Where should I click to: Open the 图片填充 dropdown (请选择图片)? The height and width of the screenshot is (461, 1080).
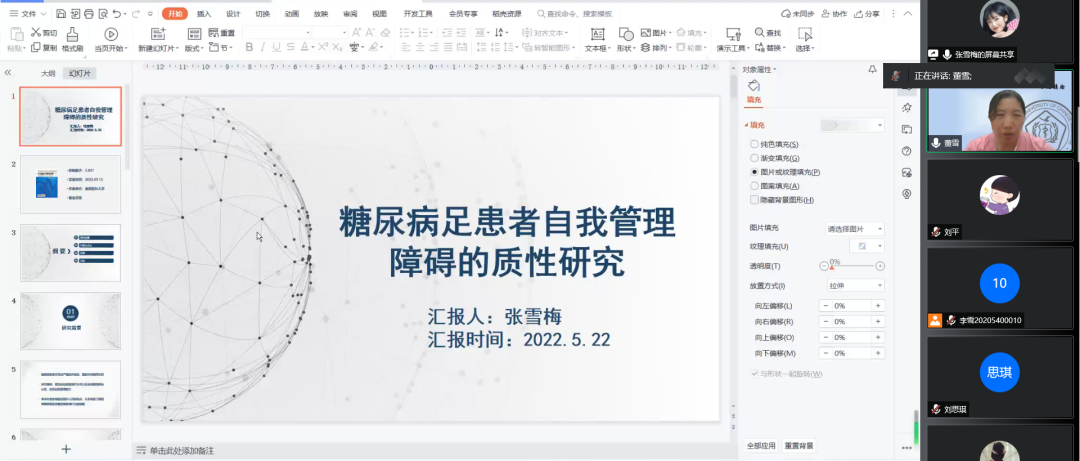(x=854, y=229)
